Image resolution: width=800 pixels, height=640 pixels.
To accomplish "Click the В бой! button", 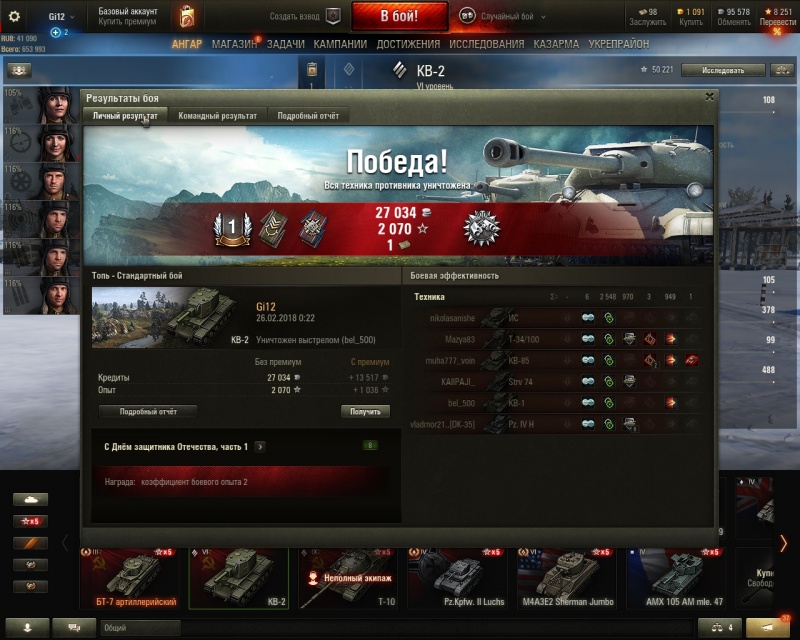I will coord(399,16).
